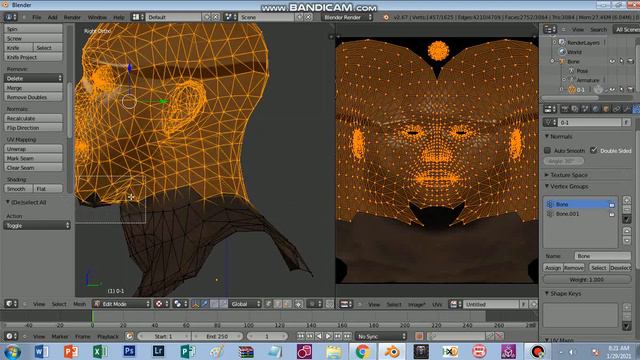Enable the Auto Smooth checkbox
Image resolution: width=640 pixels, height=360 pixels.
(547, 151)
